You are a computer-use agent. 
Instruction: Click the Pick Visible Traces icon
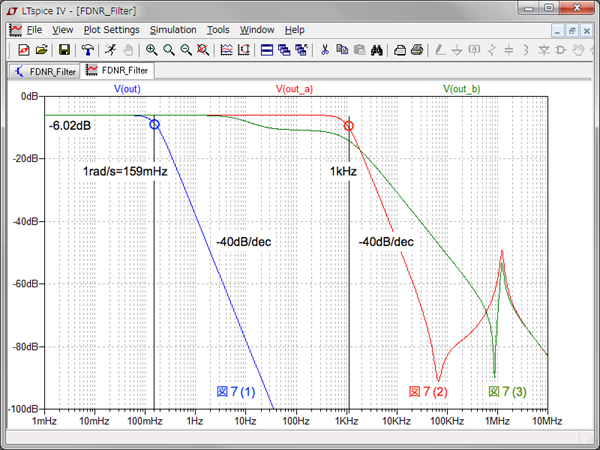(x=226, y=49)
